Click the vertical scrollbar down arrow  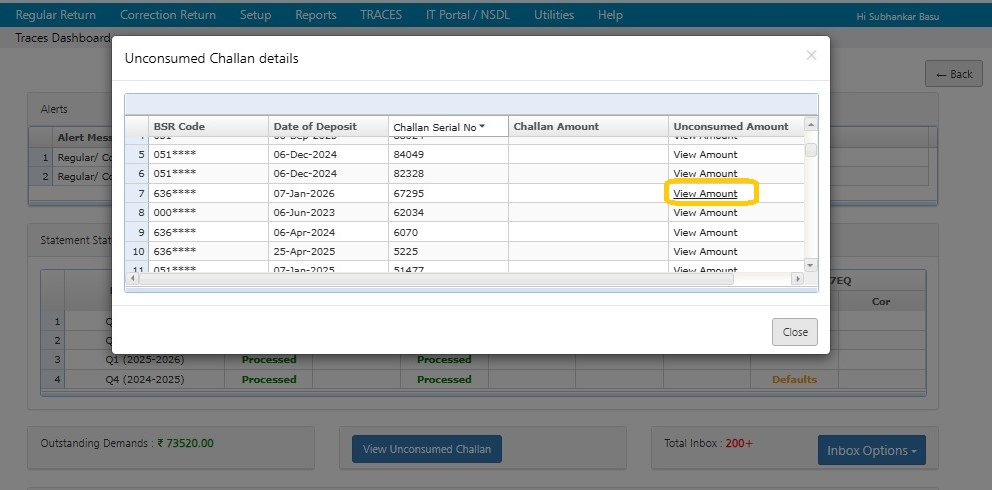(x=811, y=264)
